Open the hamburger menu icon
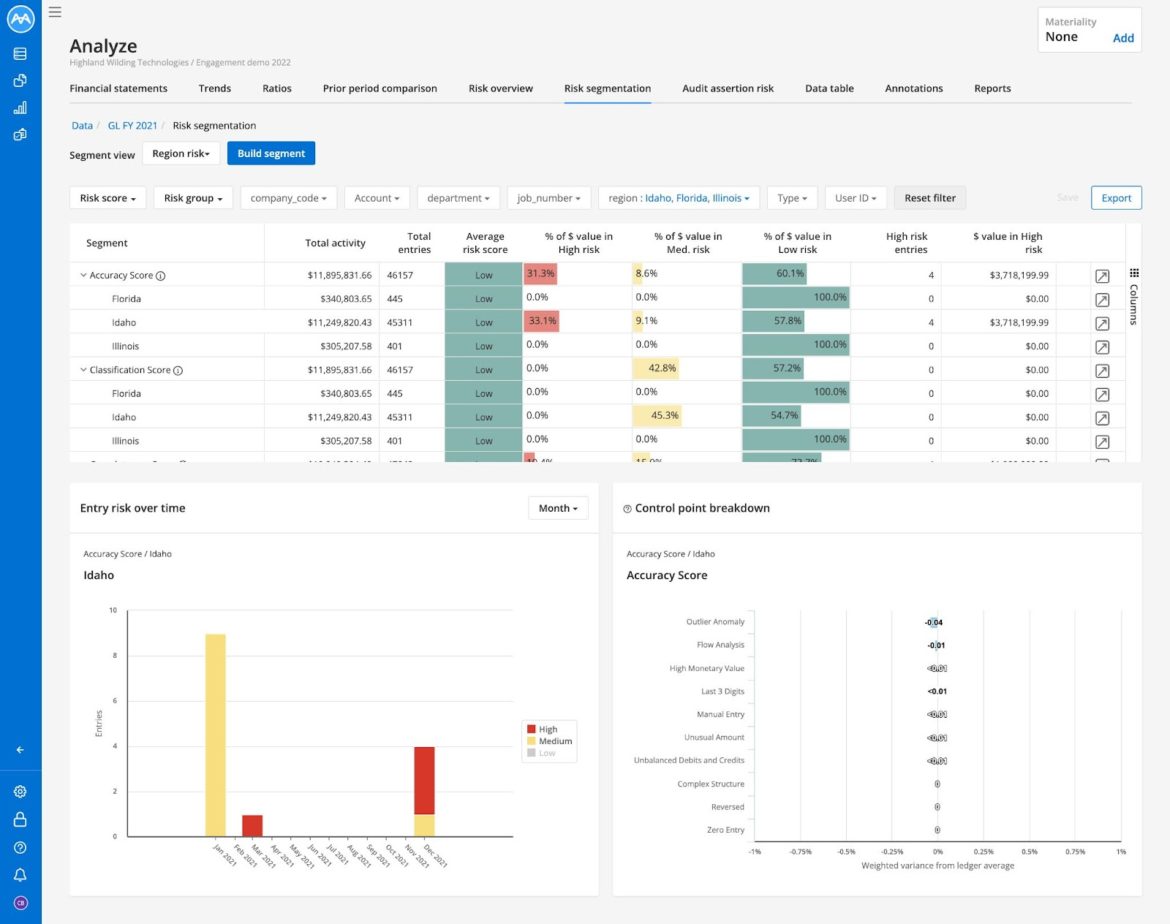 pyautogui.click(x=55, y=12)
